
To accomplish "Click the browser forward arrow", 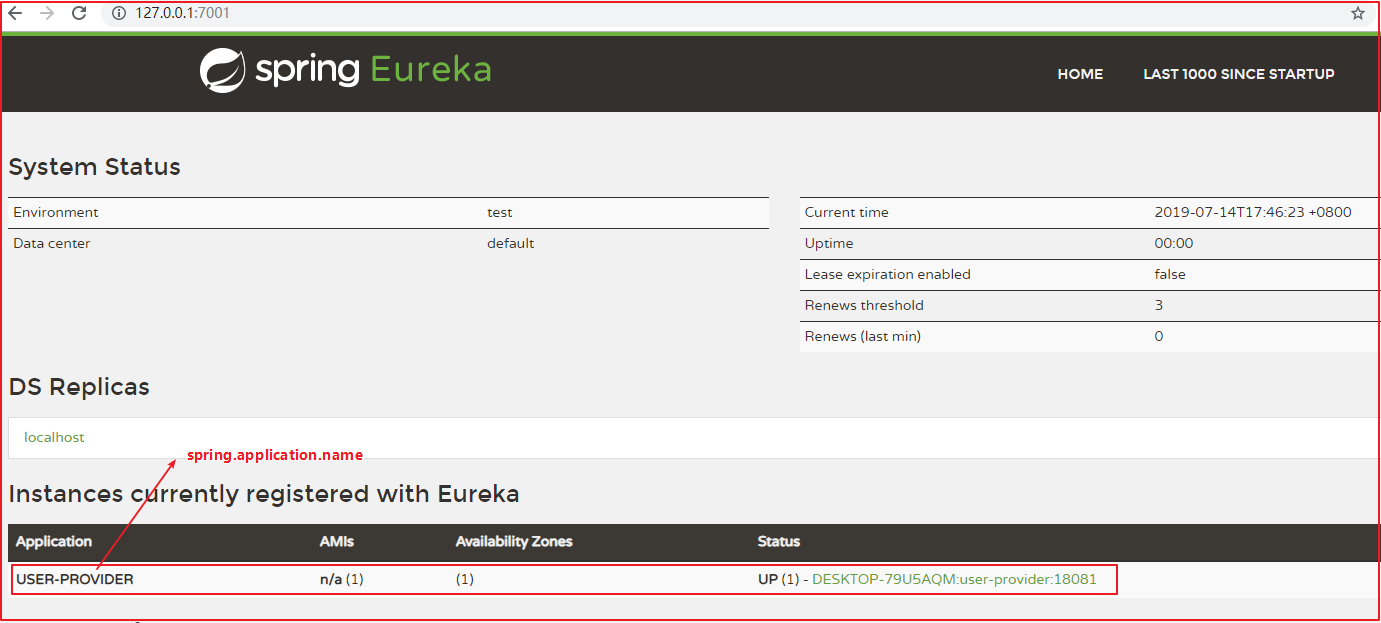I will [x=47, y=13].
